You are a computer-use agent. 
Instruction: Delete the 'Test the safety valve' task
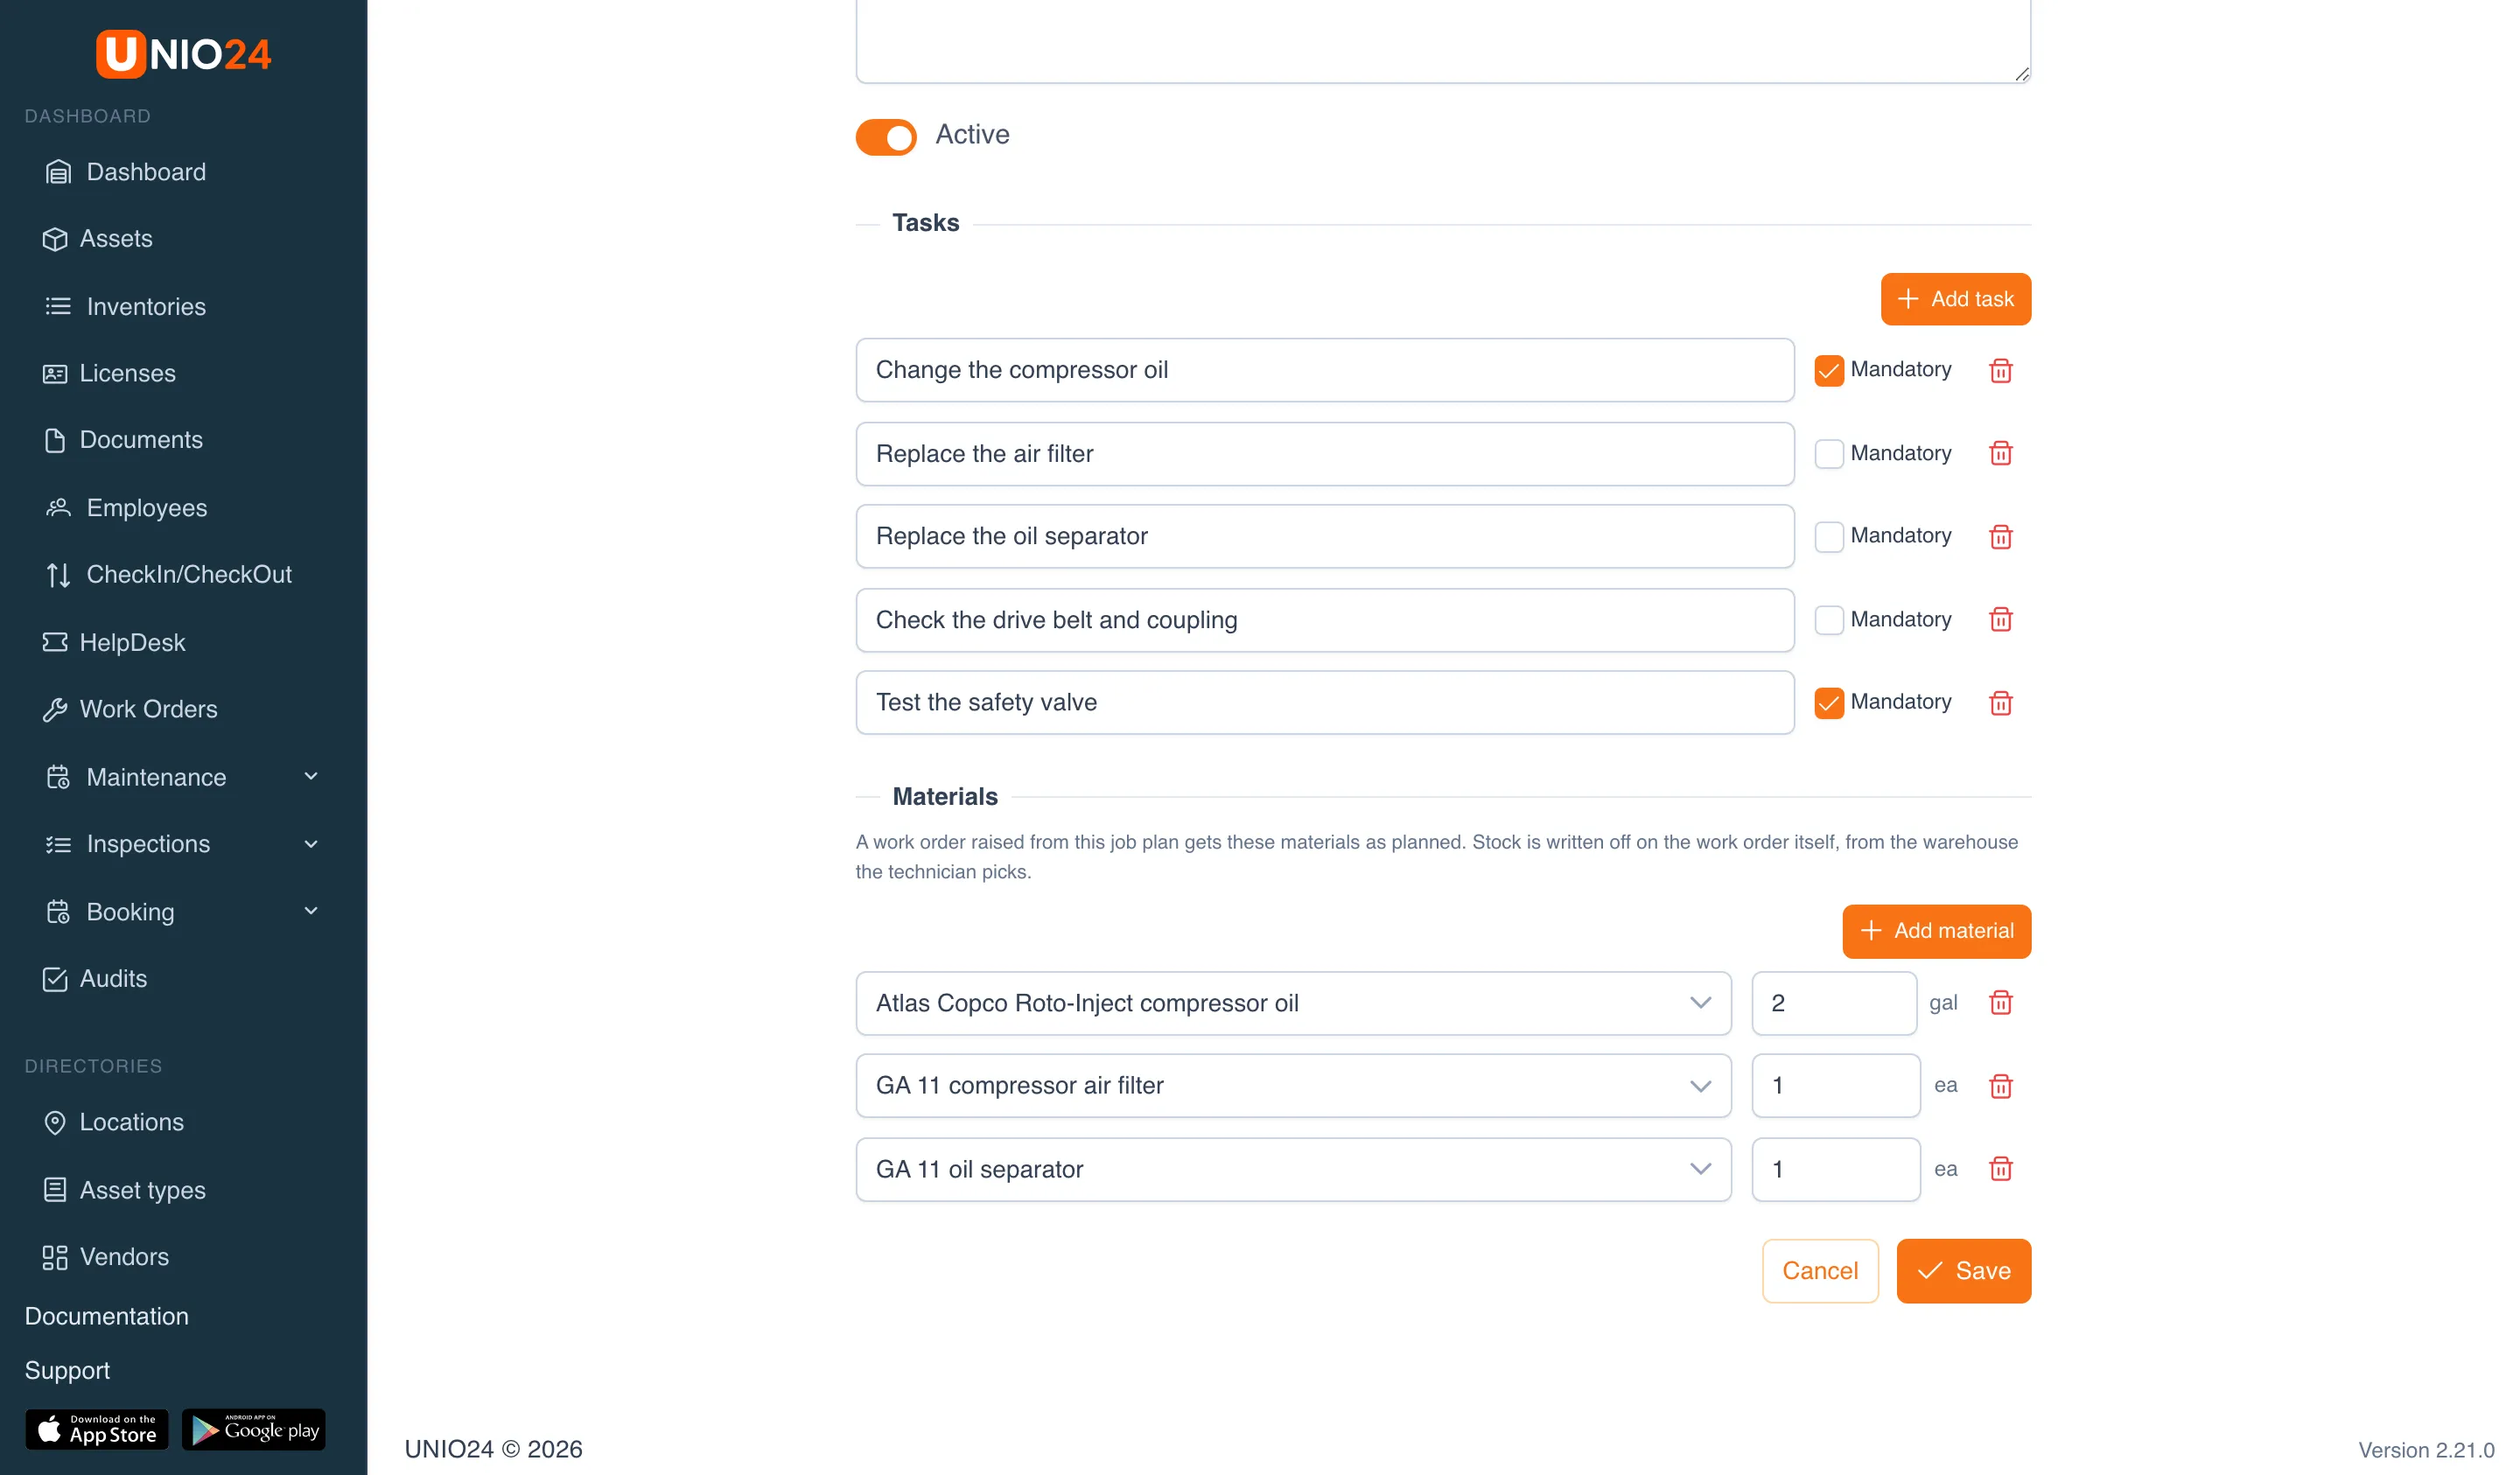2000,703
